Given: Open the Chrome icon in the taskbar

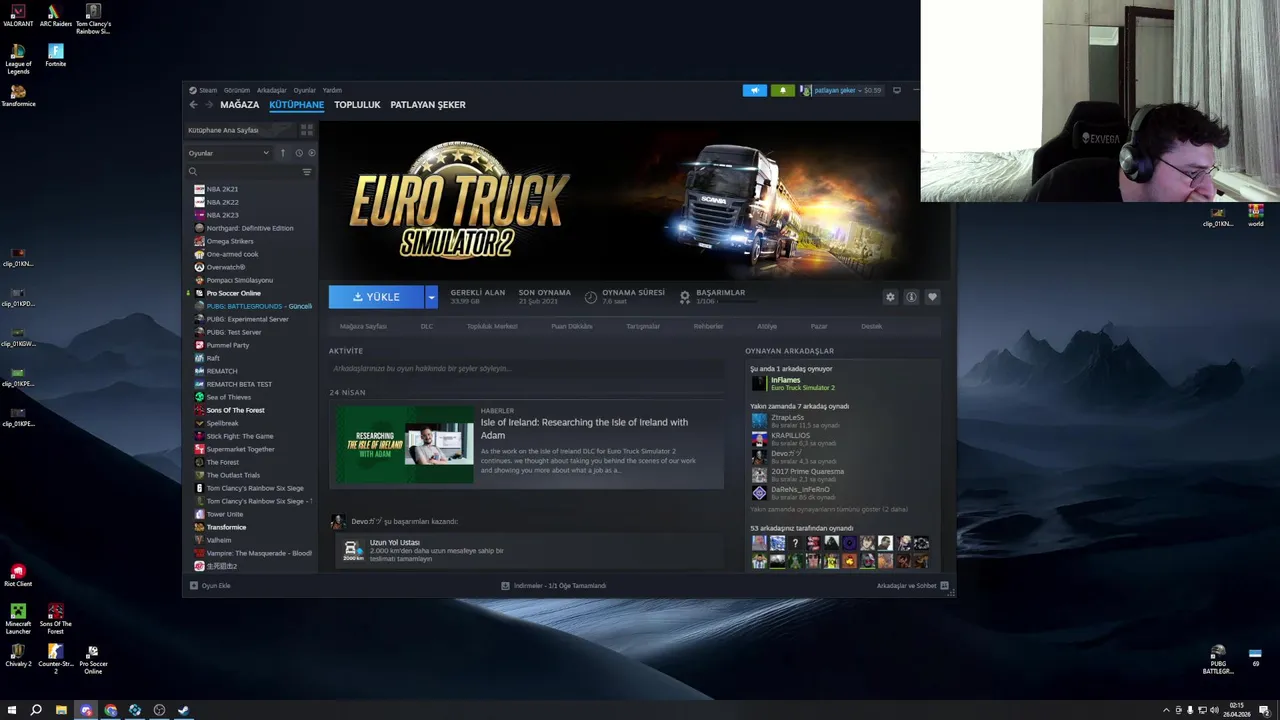Looking at the screenshot, I should coord(110,710).
